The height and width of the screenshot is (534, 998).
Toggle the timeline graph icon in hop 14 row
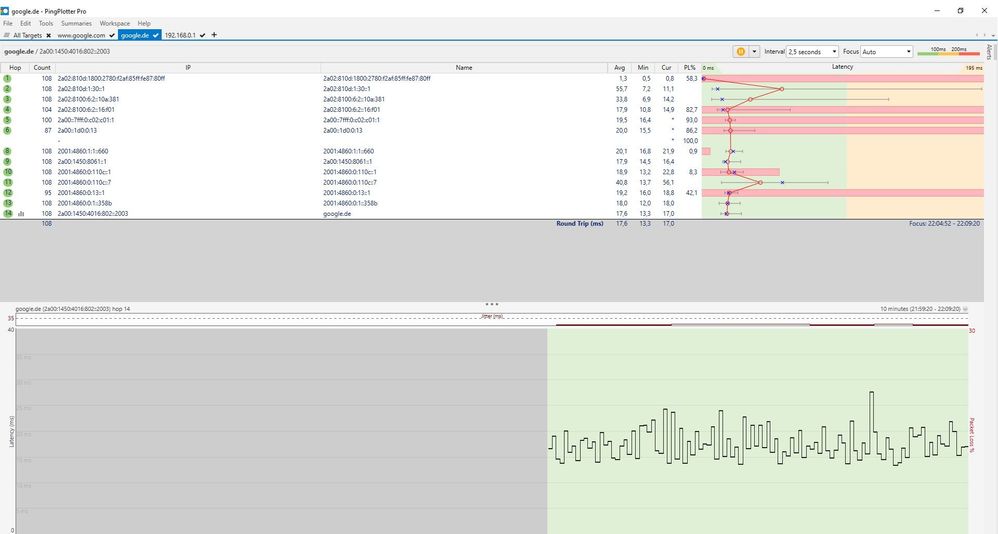click(x=21, y=214)
